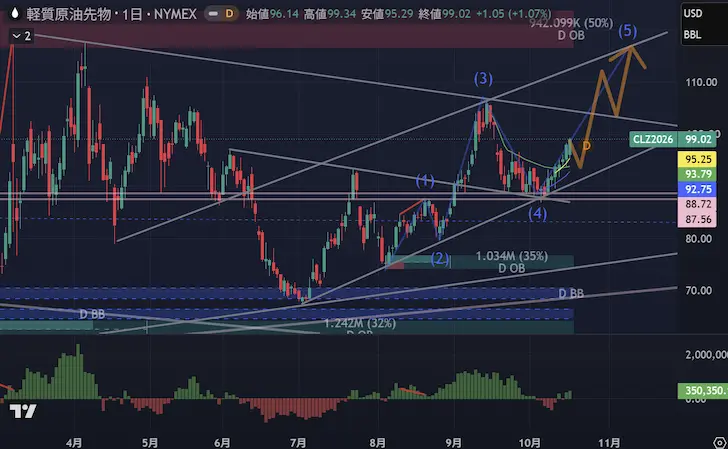
Task: Click the symbol title 軽質原油先物
Action: click(69, 14)
